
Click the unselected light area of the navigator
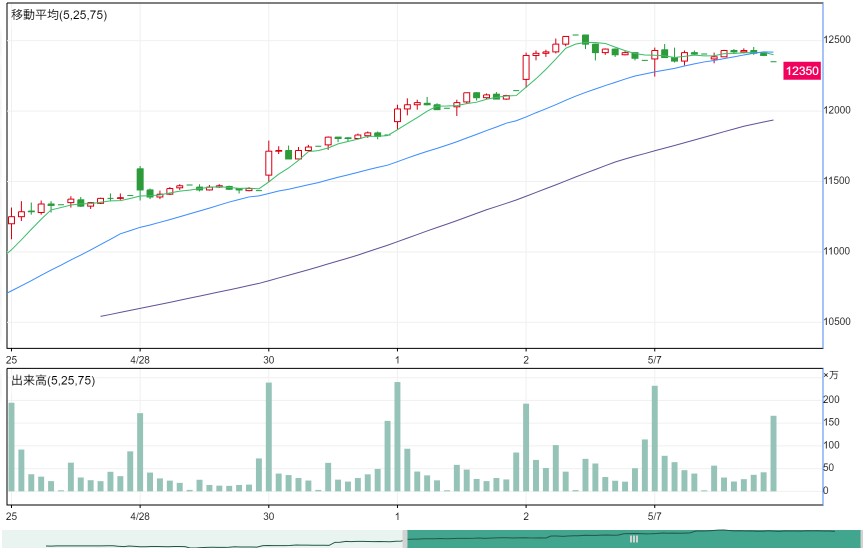coord(202,539)
